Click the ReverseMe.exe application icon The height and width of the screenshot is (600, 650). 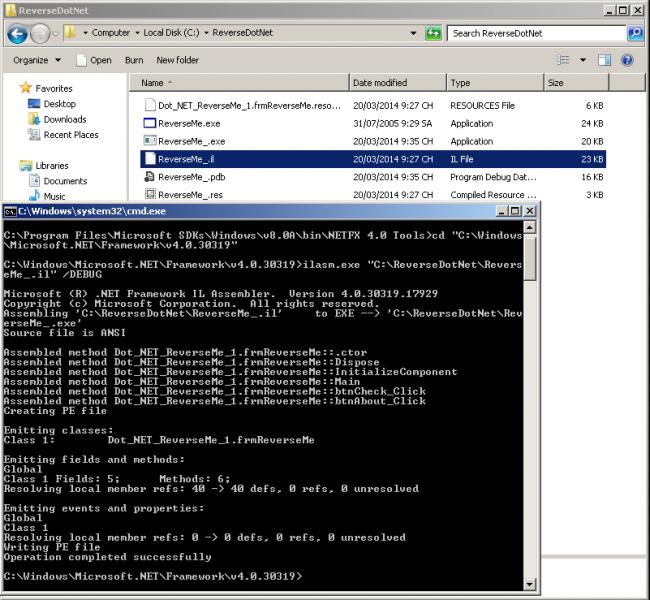pos(149,123)
